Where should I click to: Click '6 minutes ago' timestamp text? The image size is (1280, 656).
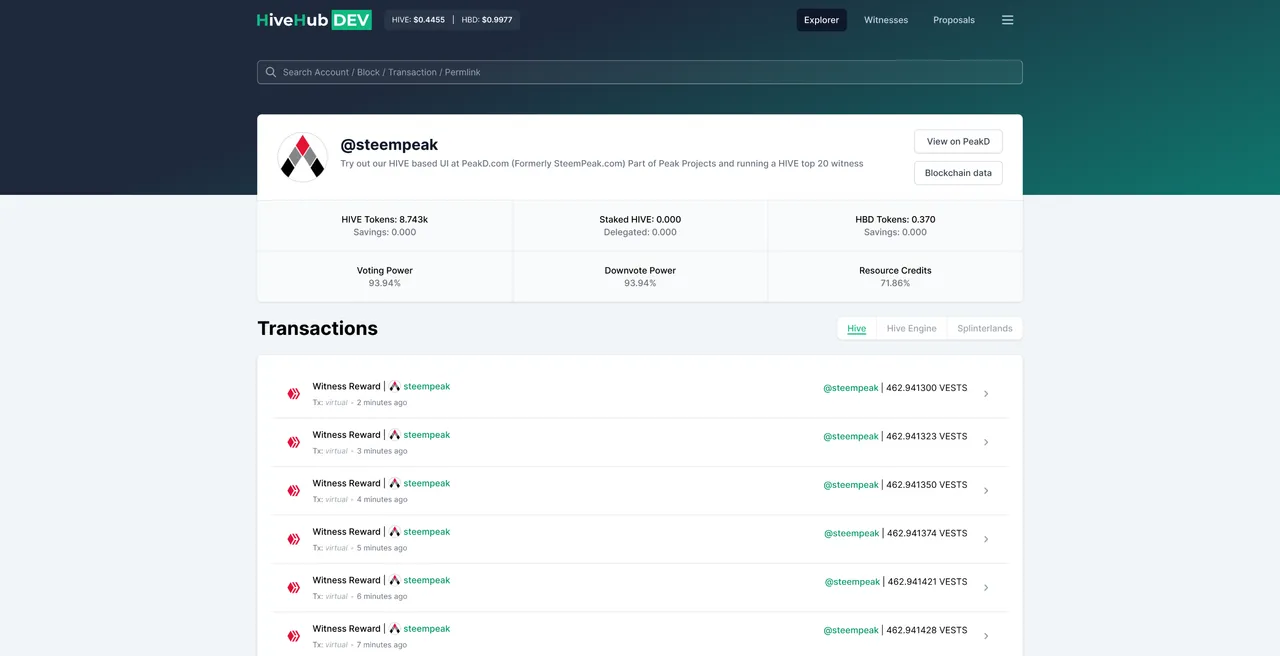[382, 596]
